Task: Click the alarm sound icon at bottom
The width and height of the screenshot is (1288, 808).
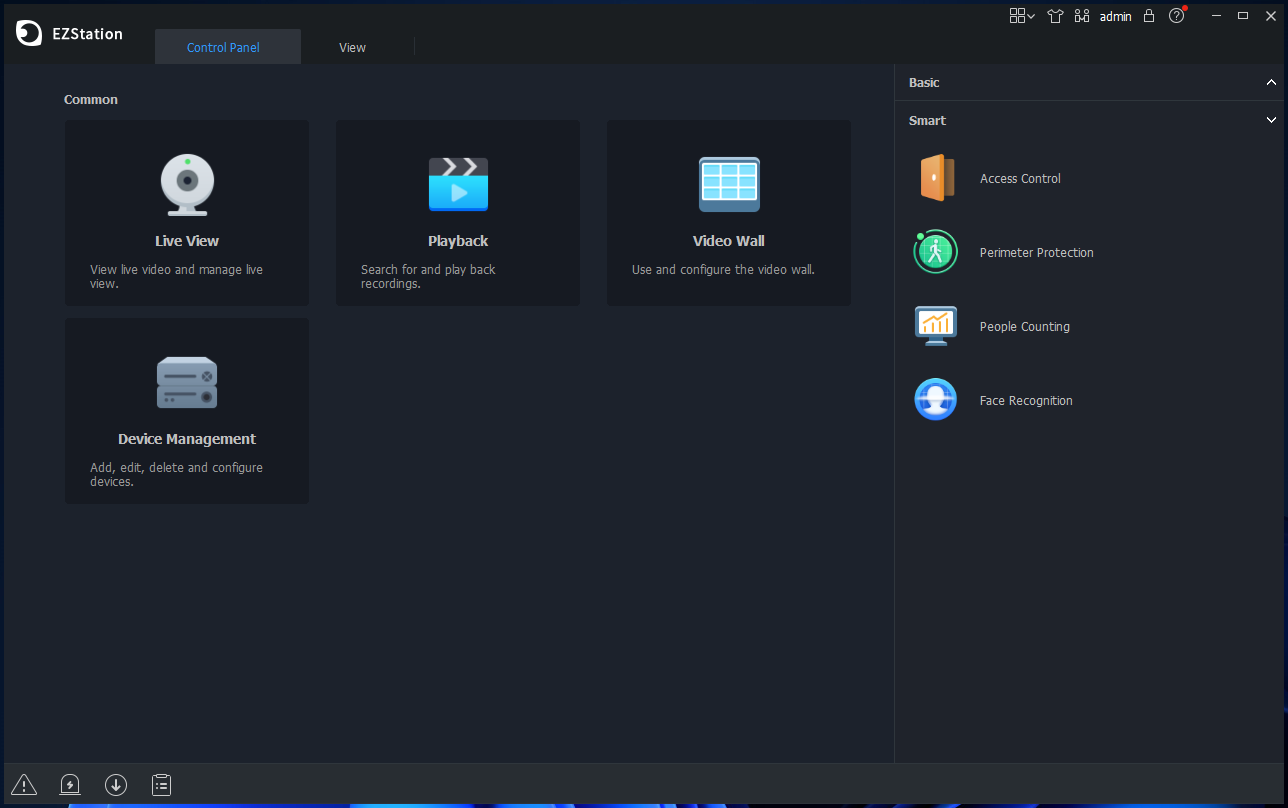Action: click(x=70, y=785)
